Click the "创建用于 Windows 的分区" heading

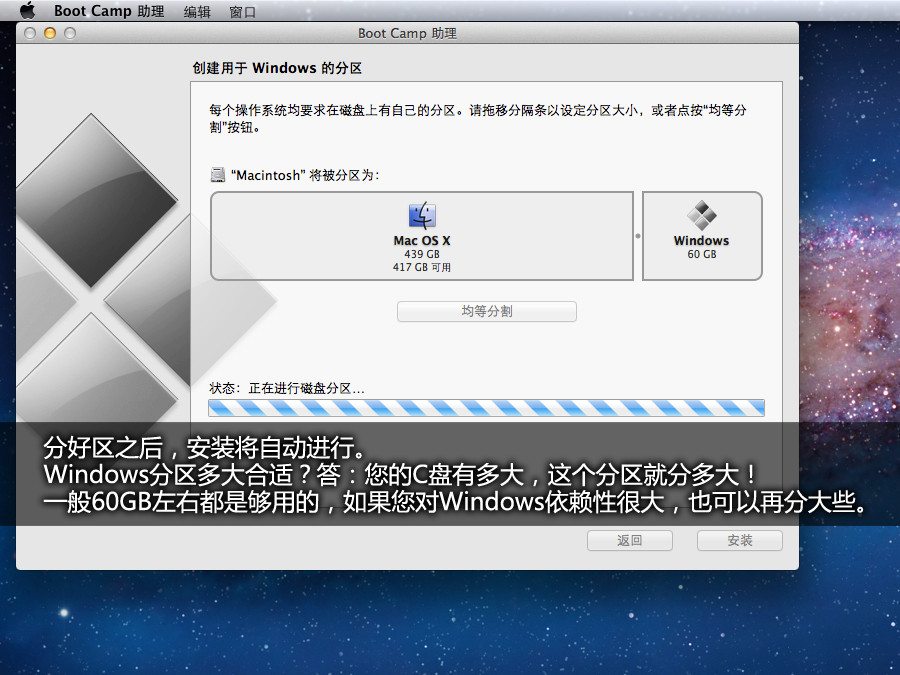[x=277, y=68]
